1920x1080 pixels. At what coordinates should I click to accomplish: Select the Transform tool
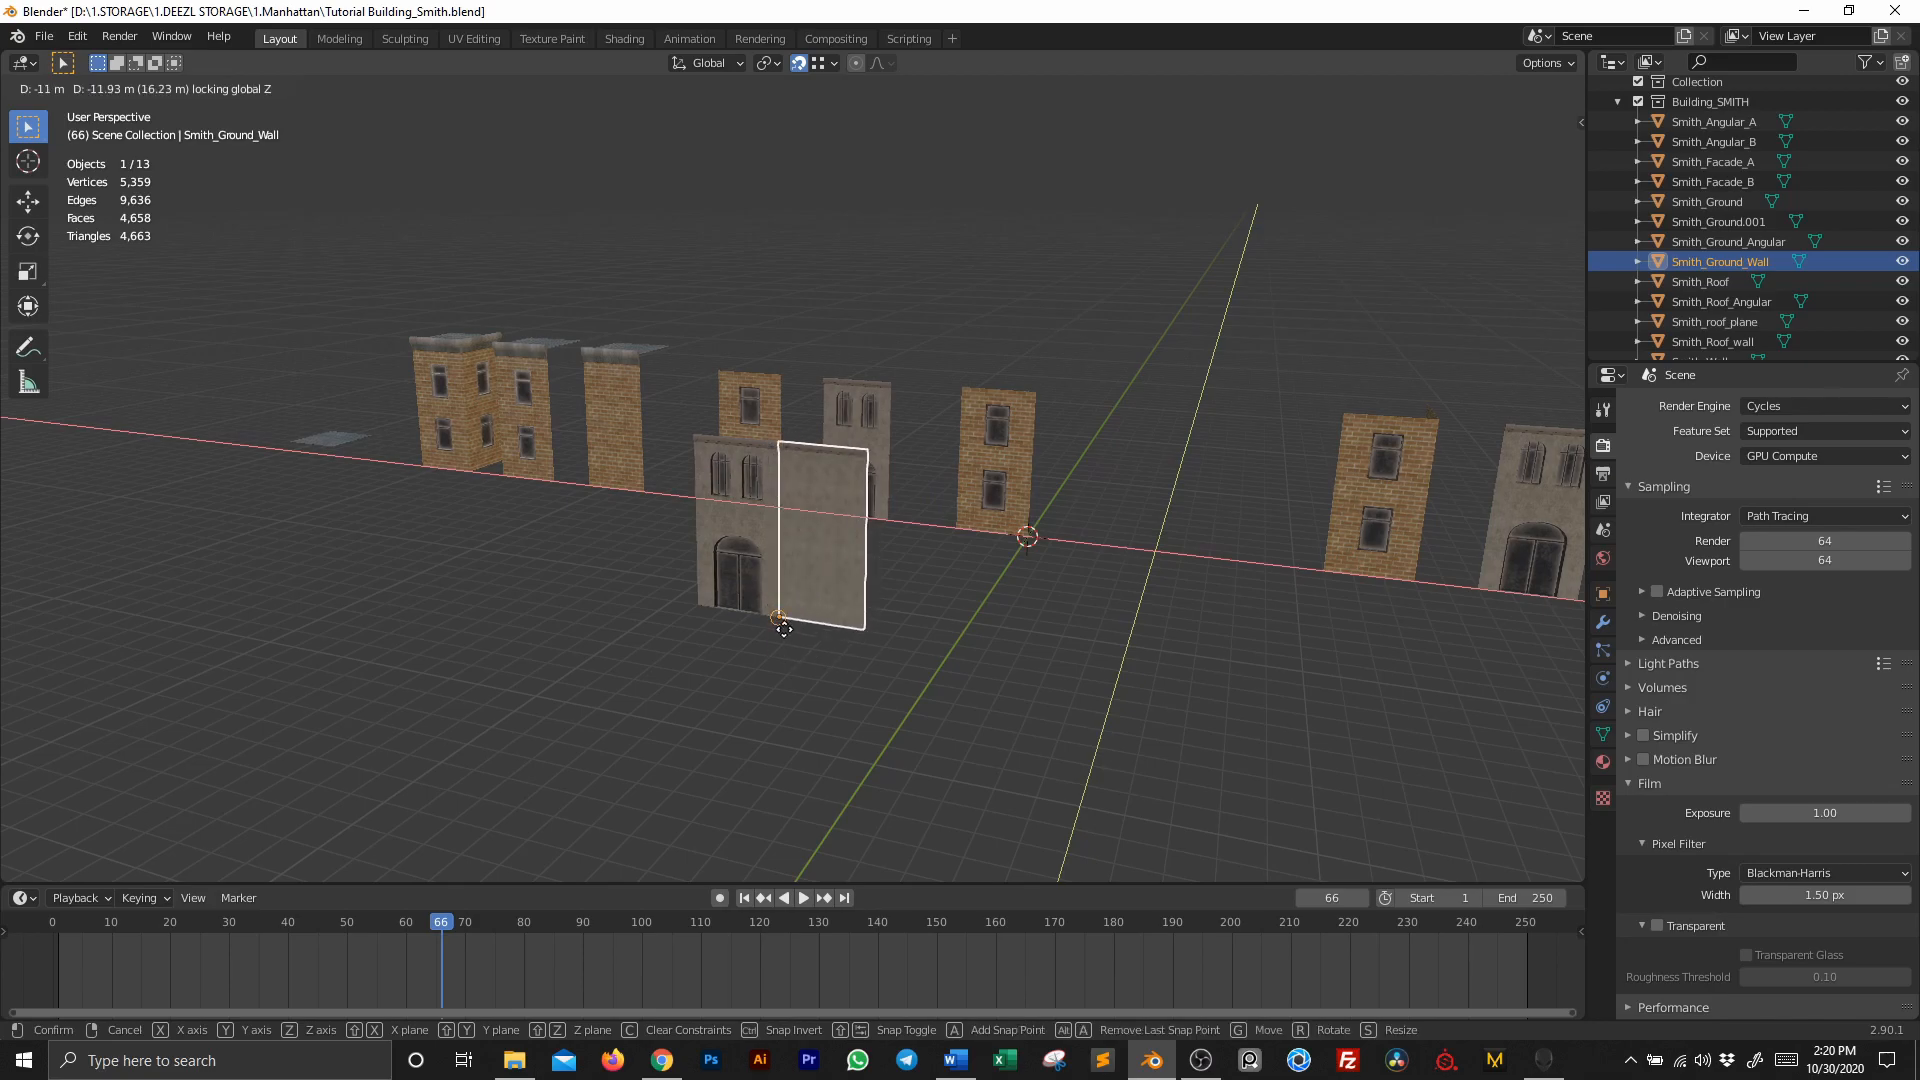pyautogui.click(x=28, y=307)
